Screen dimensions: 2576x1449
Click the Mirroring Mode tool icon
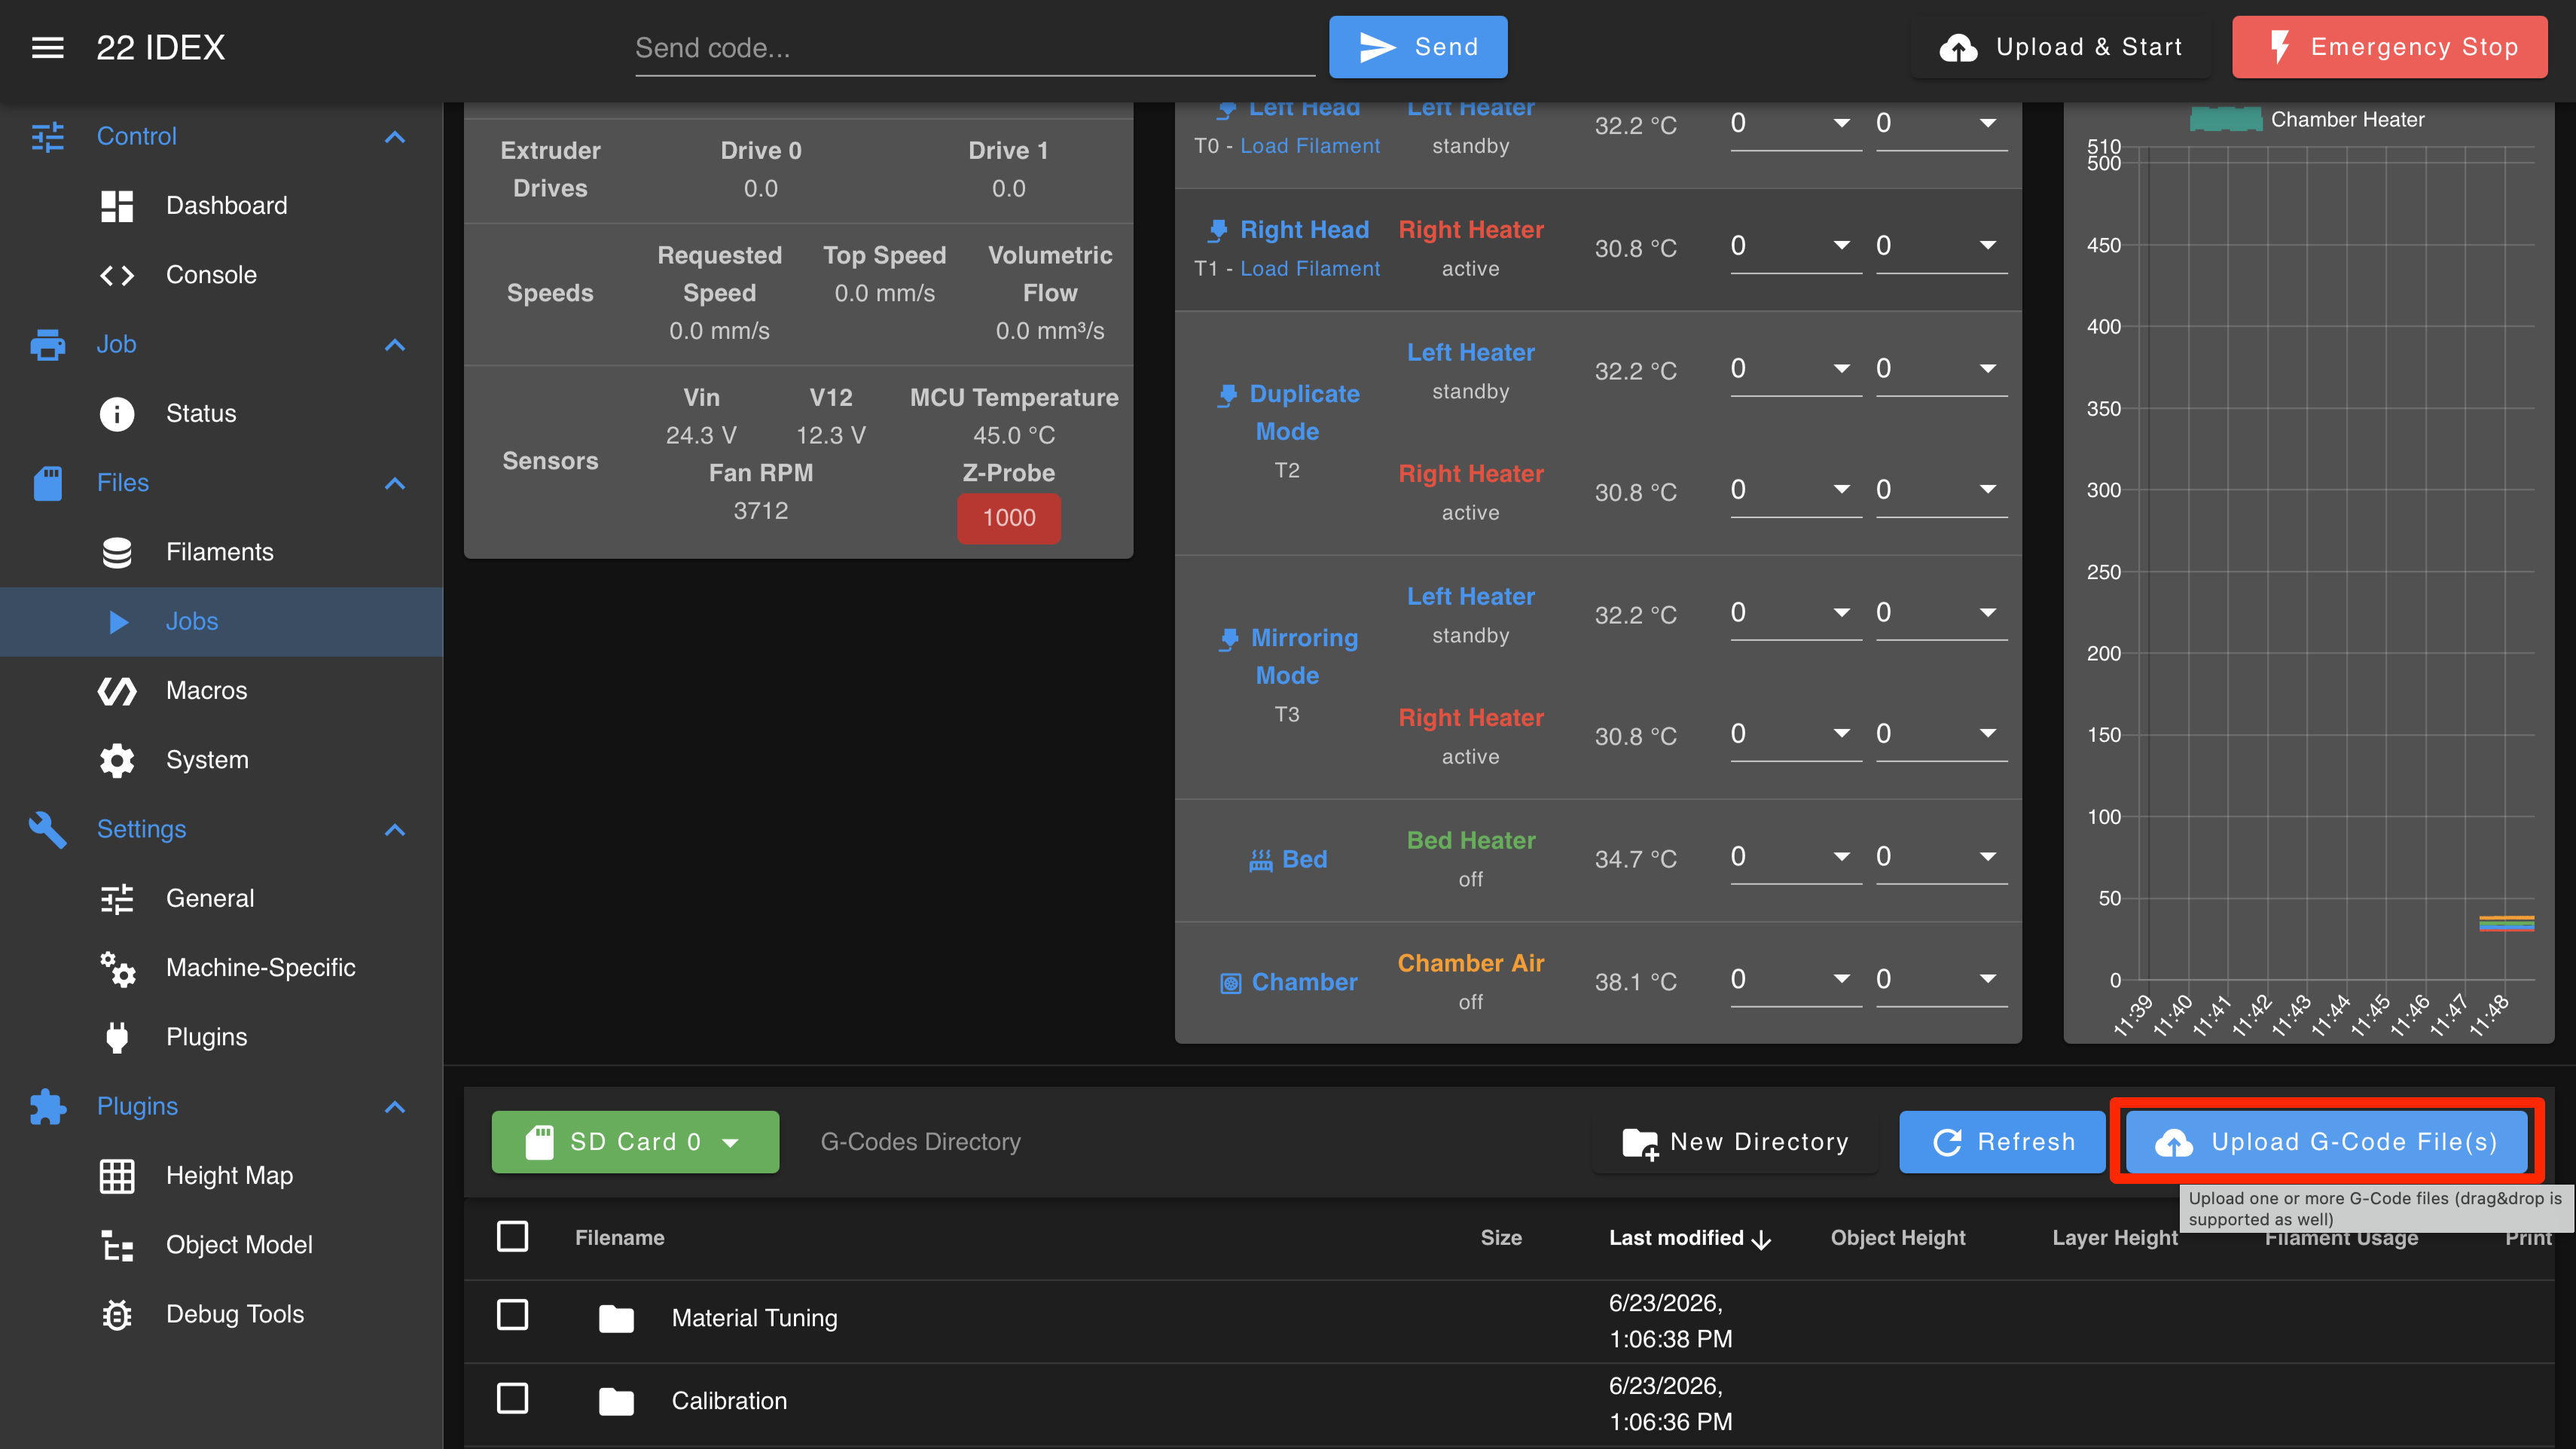click(1229, 639)
